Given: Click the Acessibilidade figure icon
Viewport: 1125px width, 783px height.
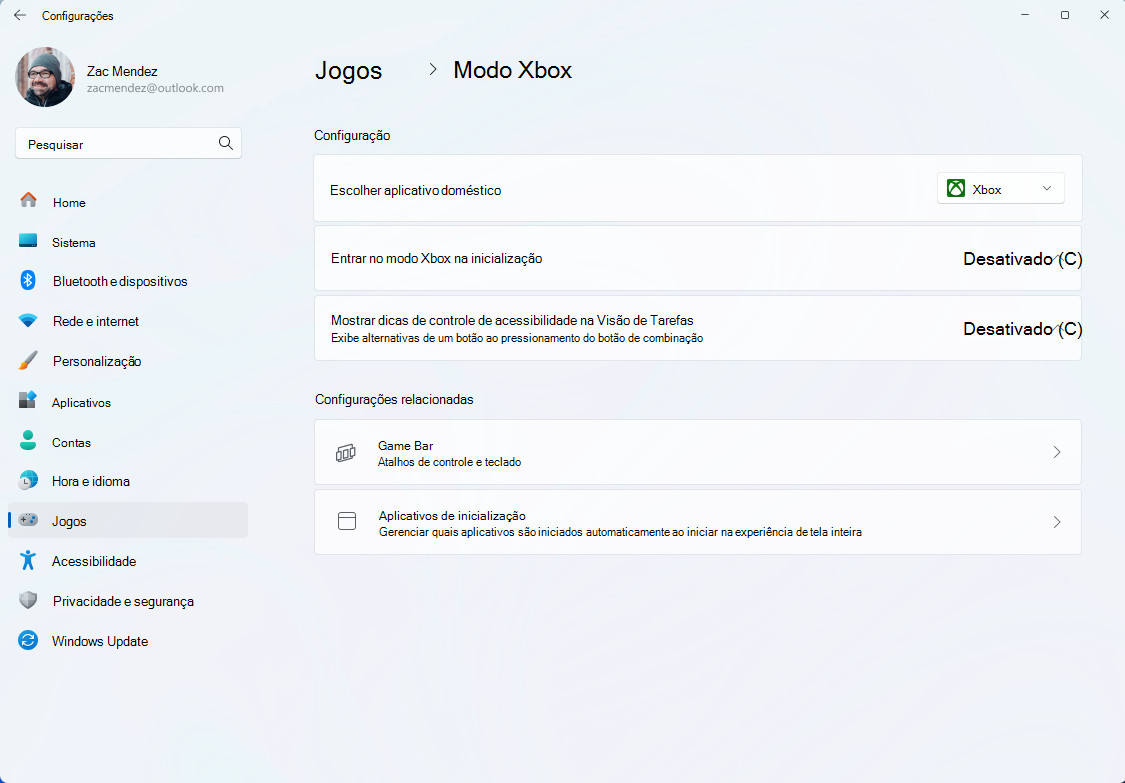Looking at the screenshot, I should point(28,560).
